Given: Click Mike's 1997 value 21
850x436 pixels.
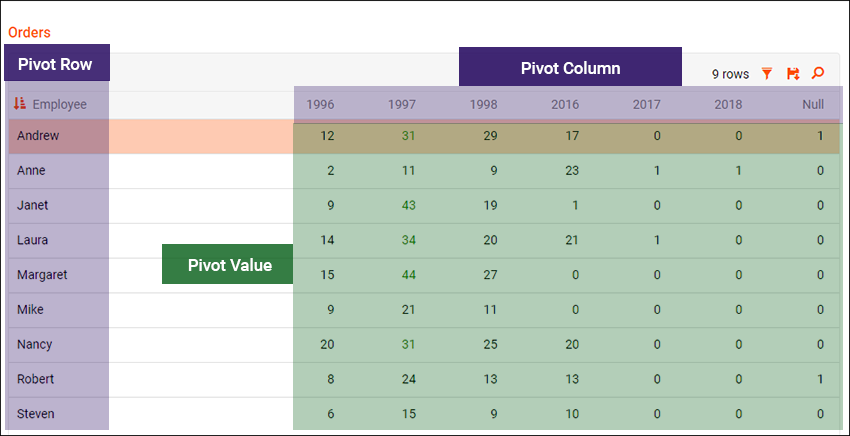Looking at the screenshot, I should [x=409, y=310].
